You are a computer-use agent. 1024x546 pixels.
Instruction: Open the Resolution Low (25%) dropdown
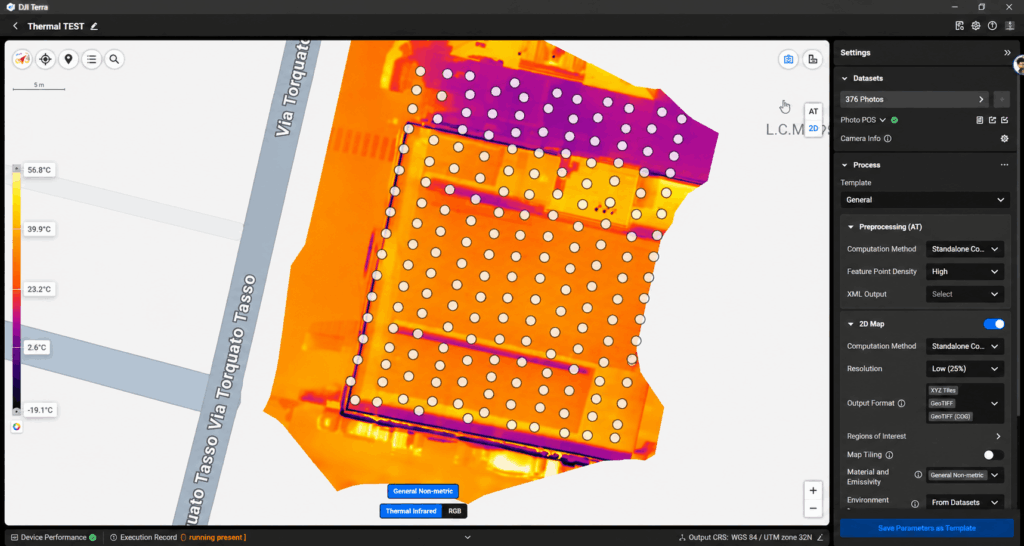[x=965, y=369]
